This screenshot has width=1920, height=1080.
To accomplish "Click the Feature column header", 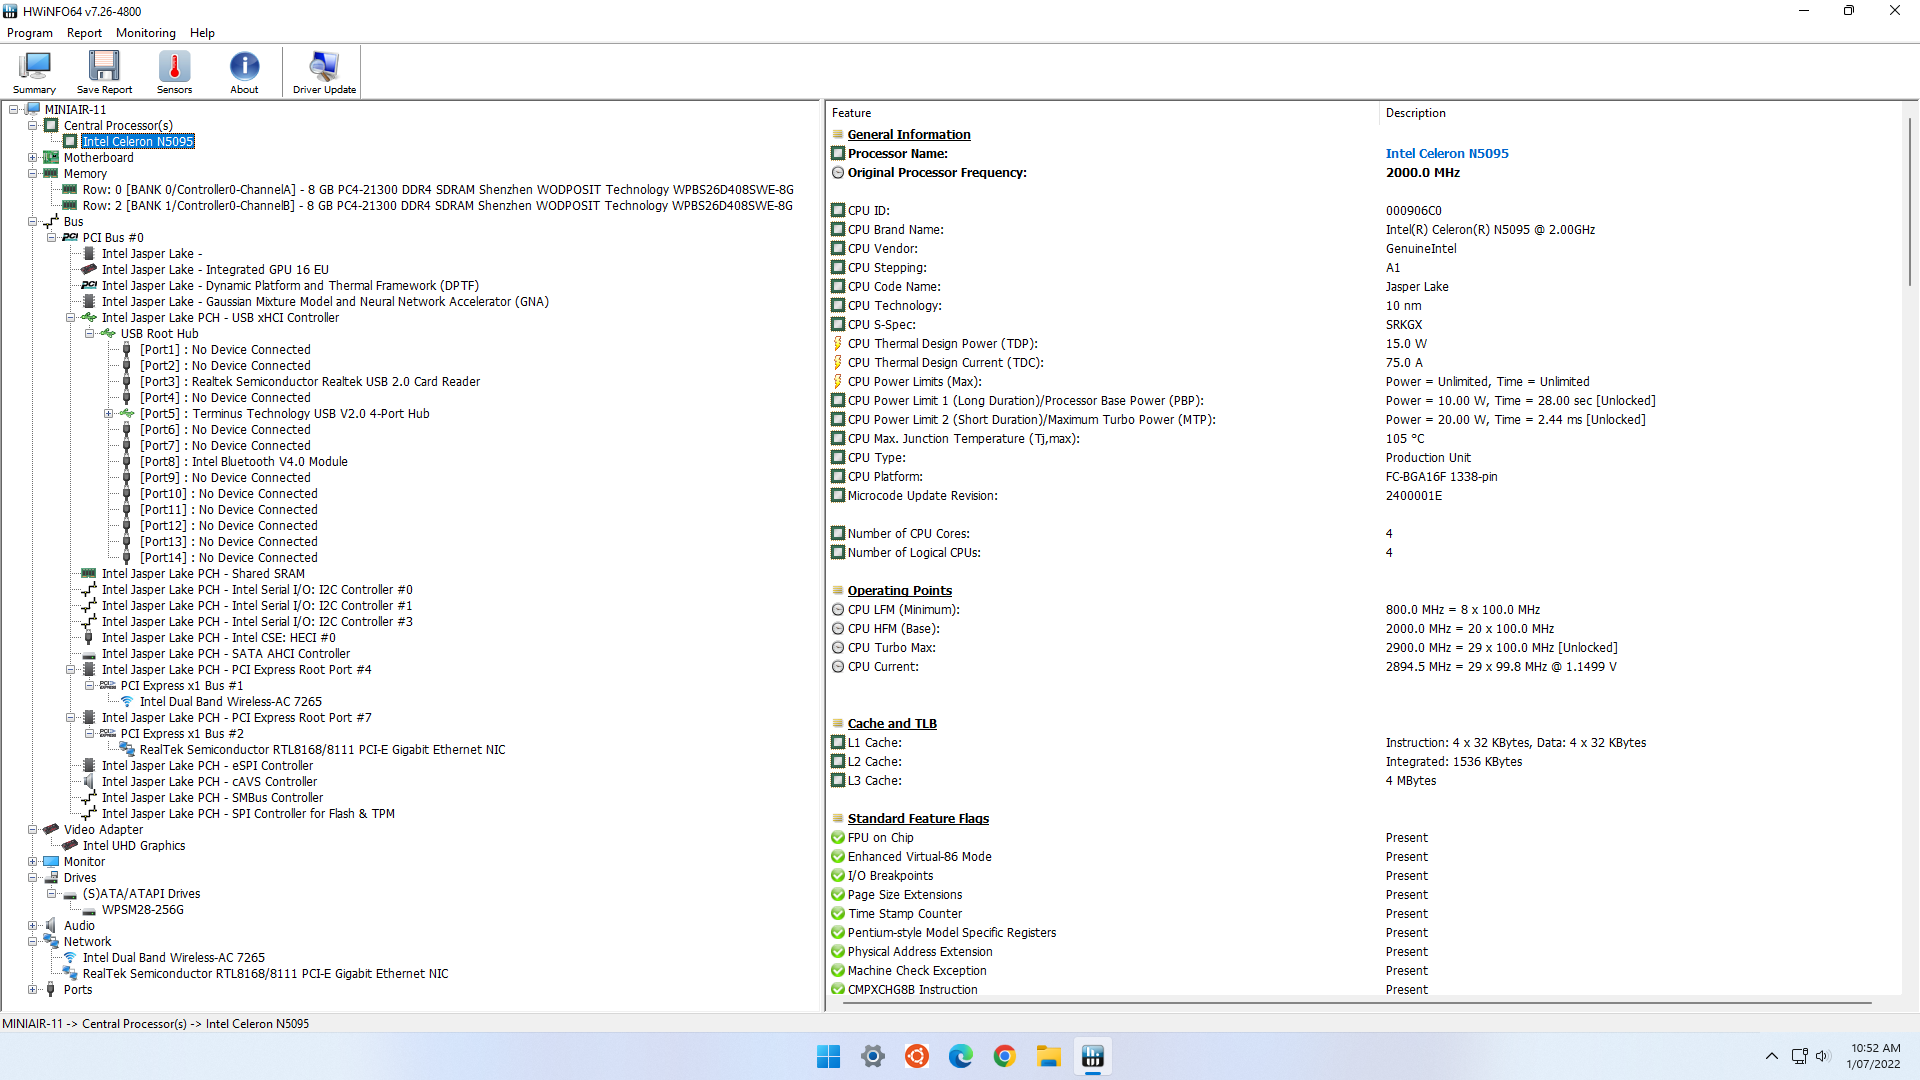I will click(1103, 113).
